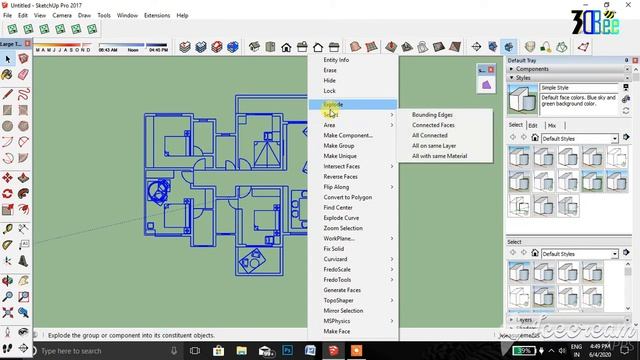Screen dimensions: 640x360
Task: Click the Zoom Extents tool
Action: [7, 313]
